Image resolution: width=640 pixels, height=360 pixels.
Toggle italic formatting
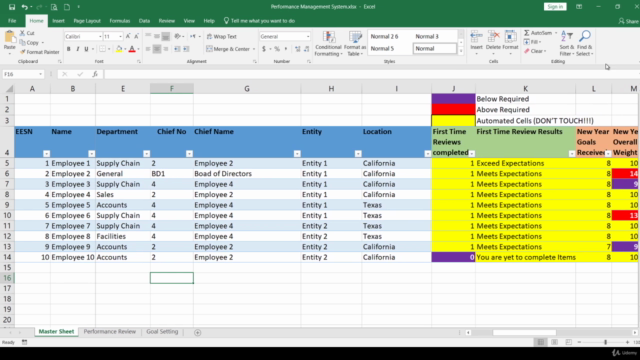point(77,49)
